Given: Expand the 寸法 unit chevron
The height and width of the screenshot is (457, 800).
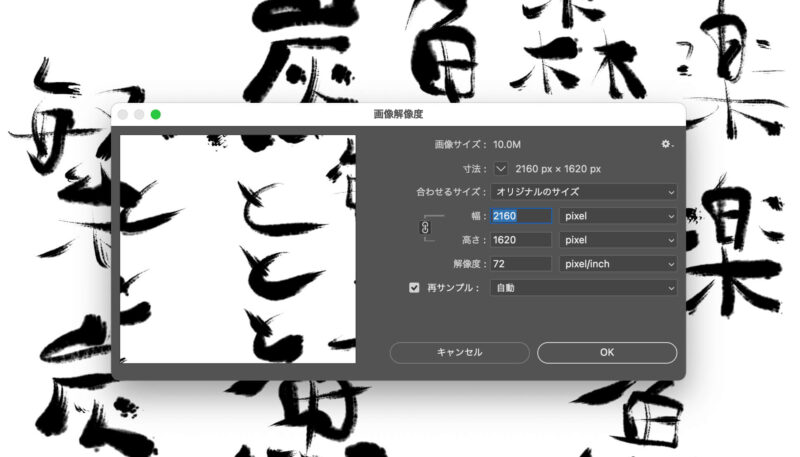Looking at the screenshot, I should click(x=501, y=169).
